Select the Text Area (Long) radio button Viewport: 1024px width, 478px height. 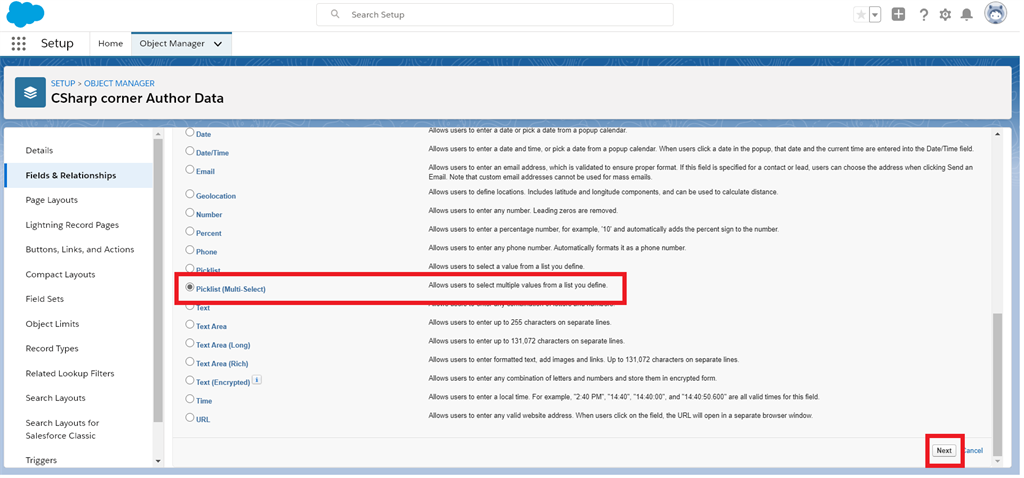coord(190,343)
